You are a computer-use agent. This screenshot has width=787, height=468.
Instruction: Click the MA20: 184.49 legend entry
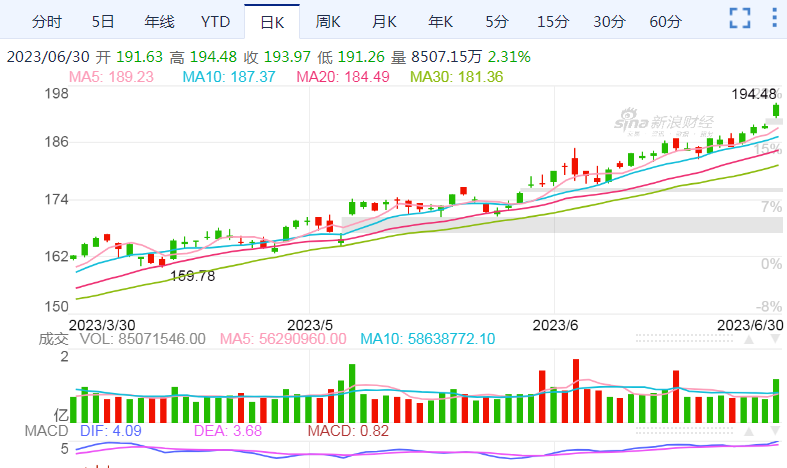(x=343, y=77)
